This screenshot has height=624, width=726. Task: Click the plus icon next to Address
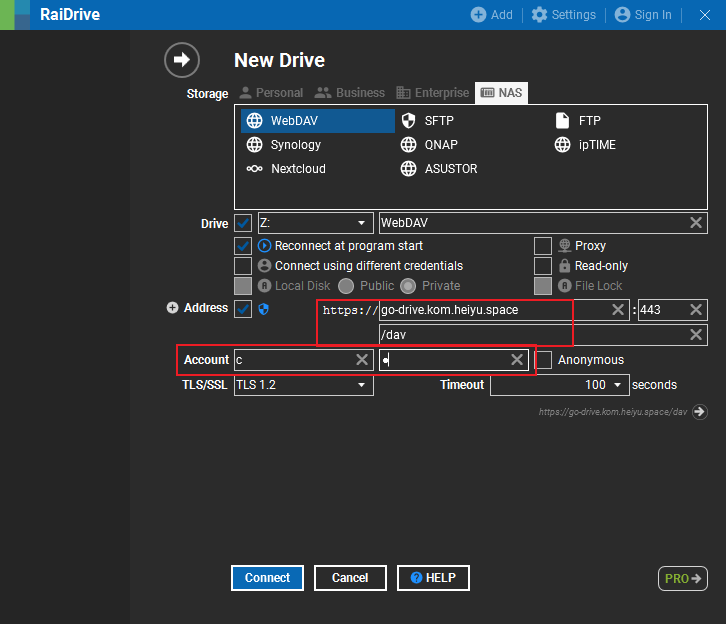172,308
